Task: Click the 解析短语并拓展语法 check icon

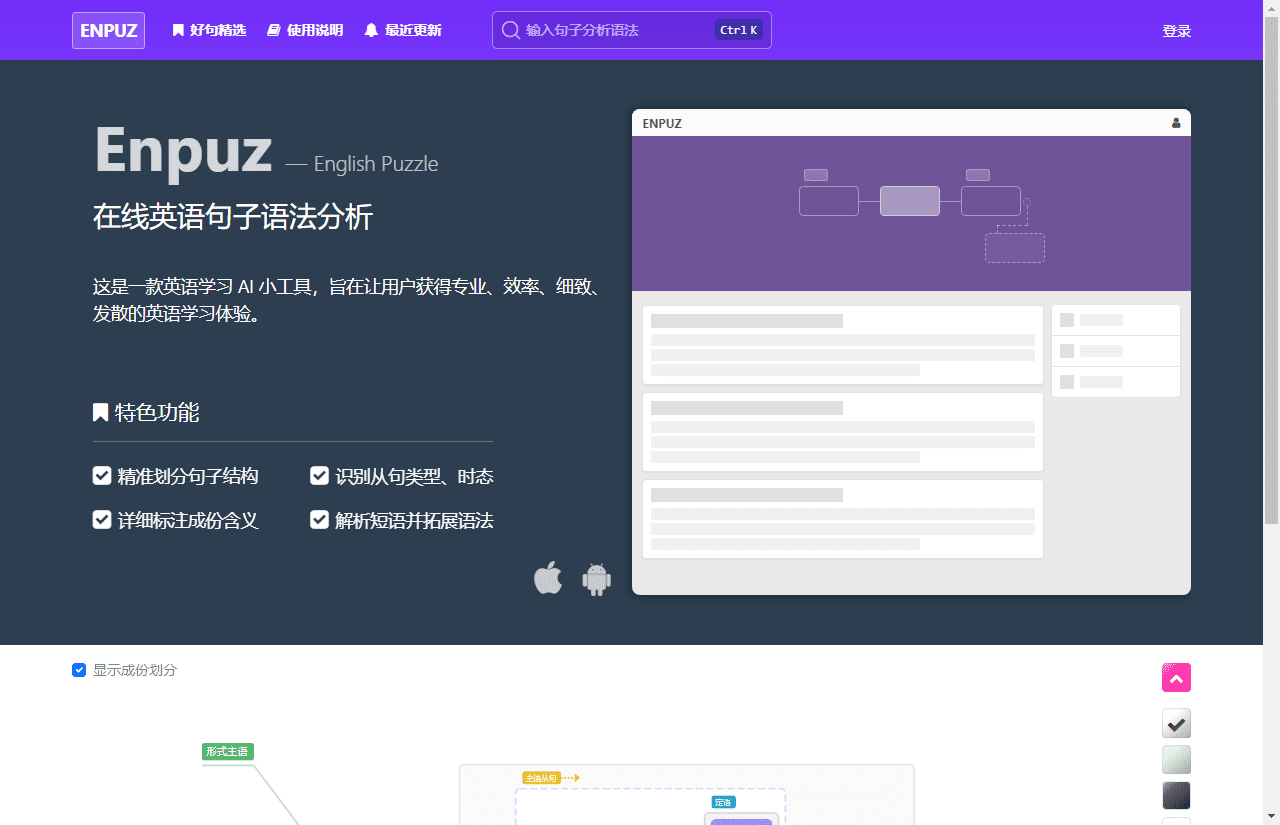Action: point(320,520)
